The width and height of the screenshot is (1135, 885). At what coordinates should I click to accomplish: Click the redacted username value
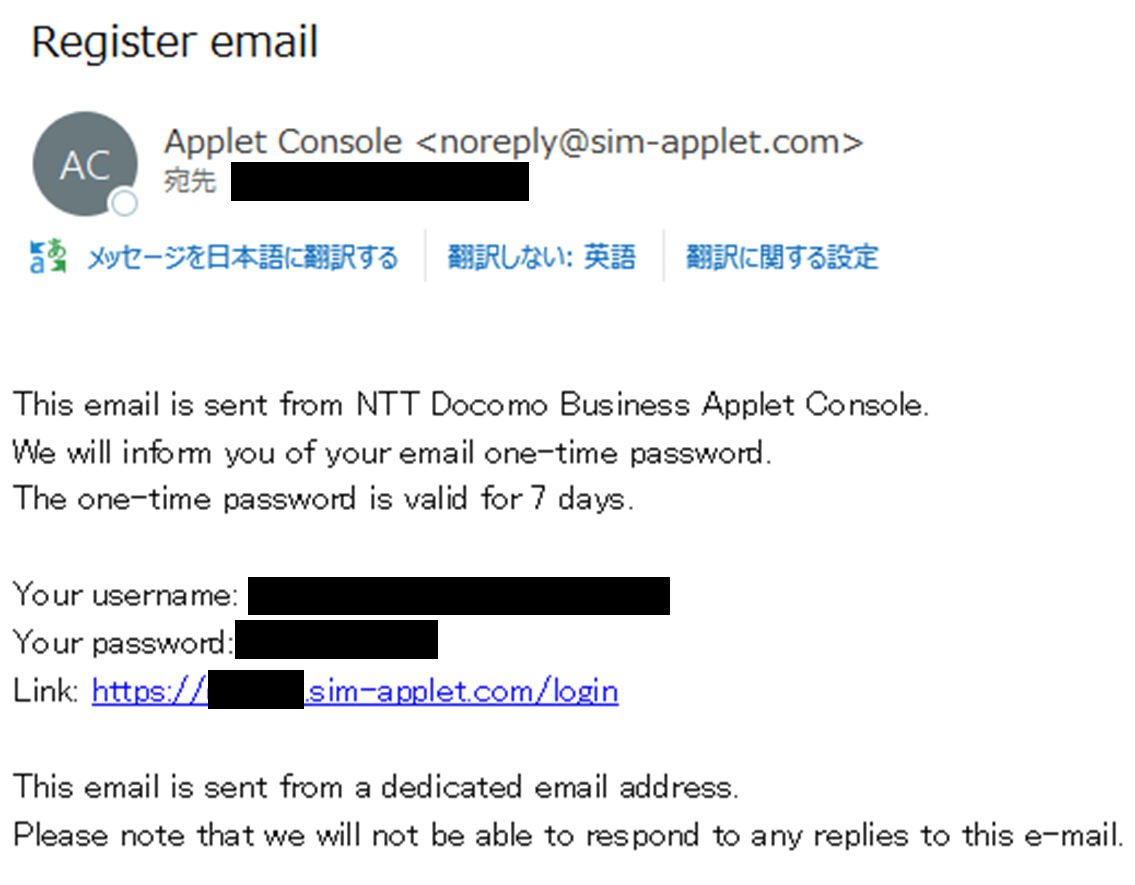coord(458,595)
